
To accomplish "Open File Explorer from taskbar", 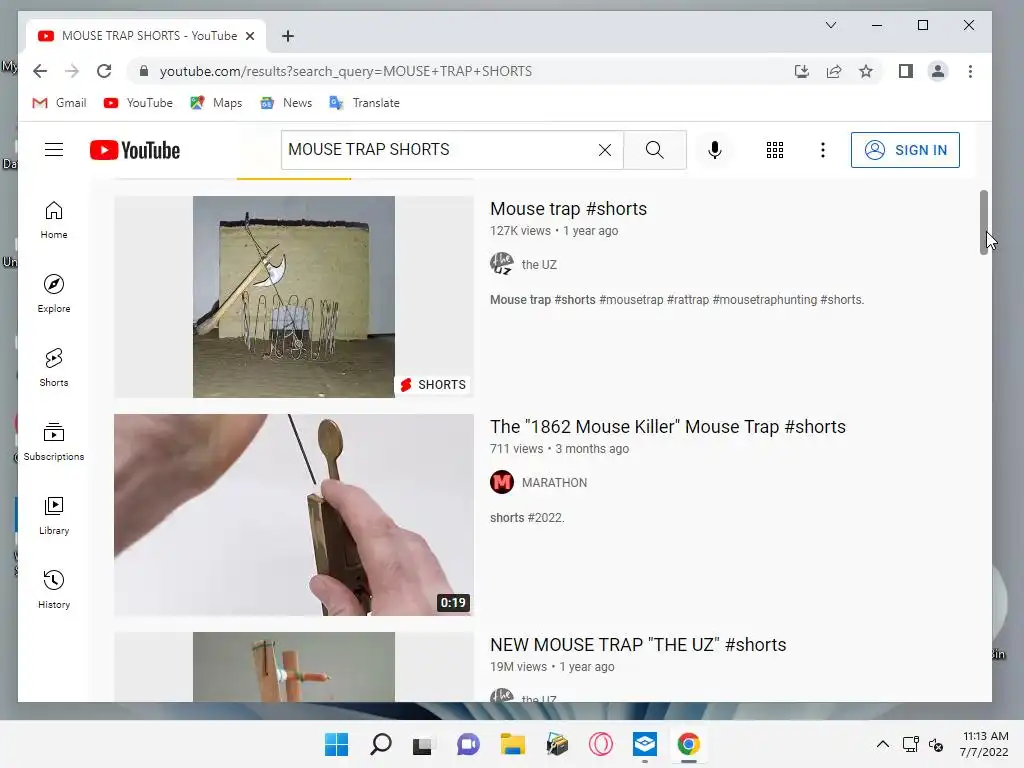I will pyautogui.click(x=513, y=744).
